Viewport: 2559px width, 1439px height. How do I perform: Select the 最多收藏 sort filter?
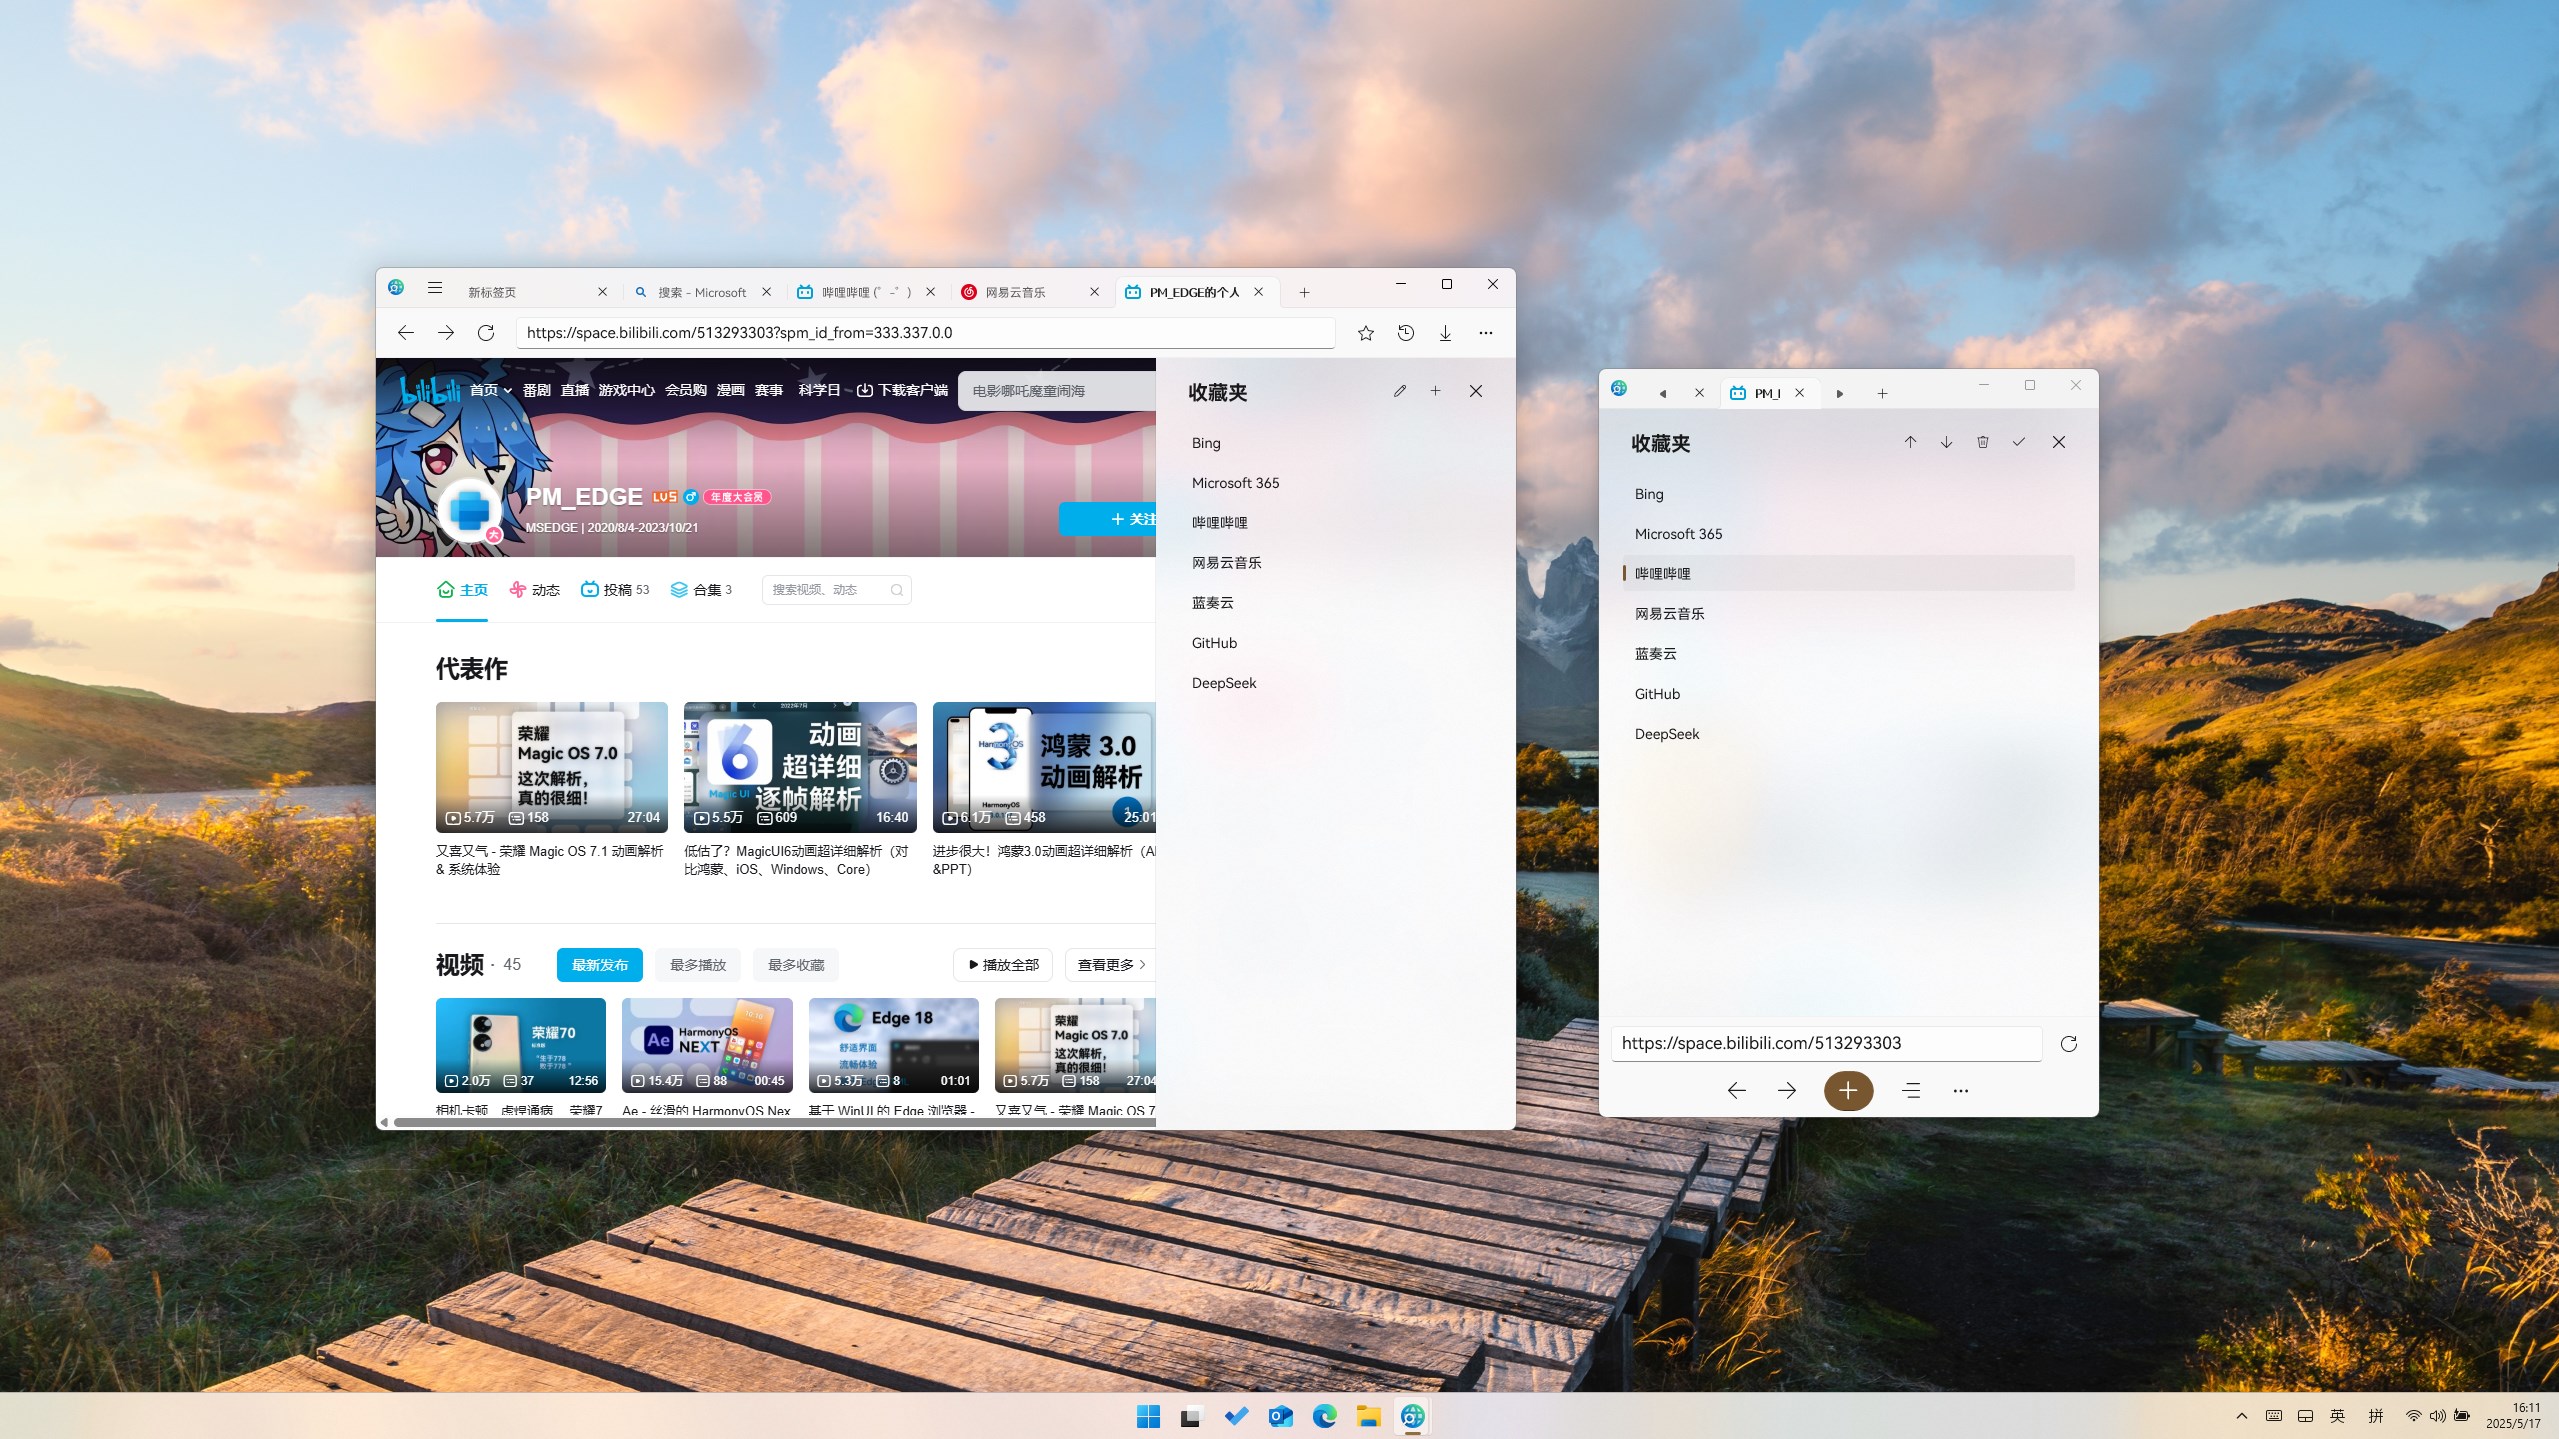pos(796,965)
